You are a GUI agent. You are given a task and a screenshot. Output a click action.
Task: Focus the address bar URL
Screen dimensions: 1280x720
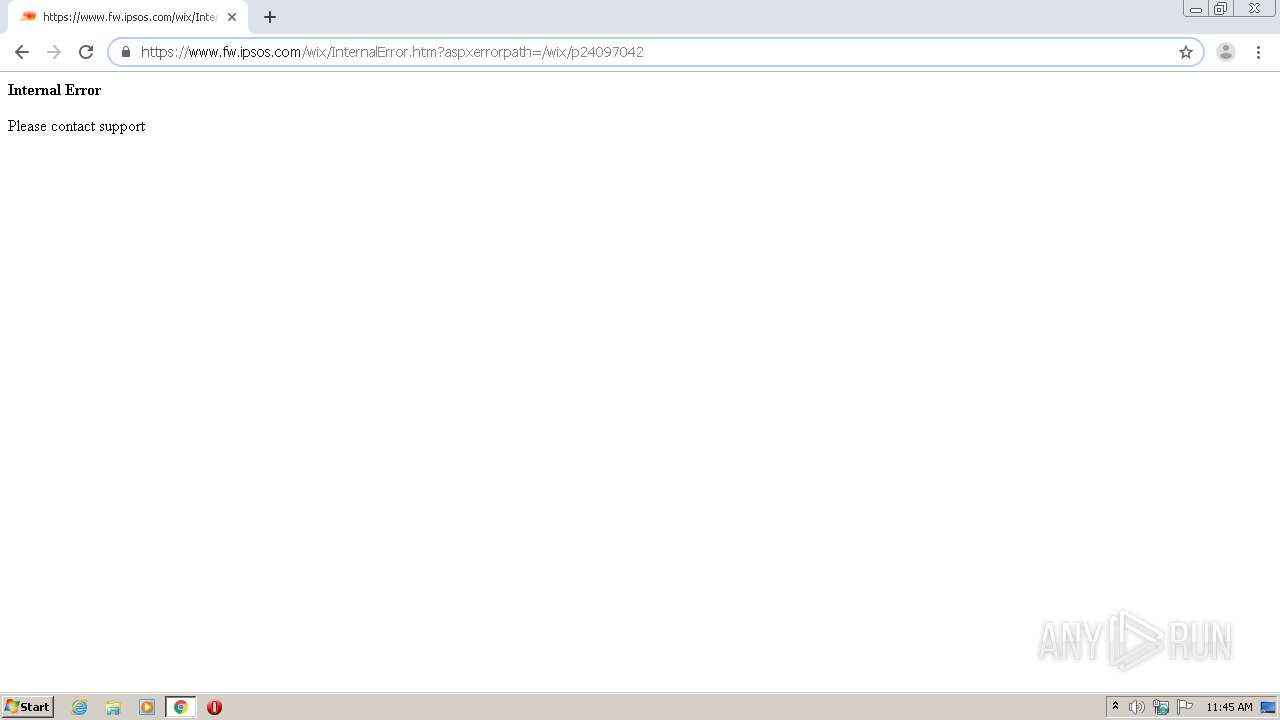[655, 52]
